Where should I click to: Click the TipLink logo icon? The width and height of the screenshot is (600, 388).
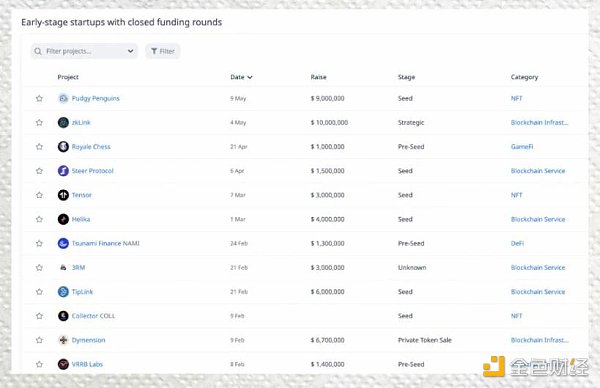pos(63,292)
